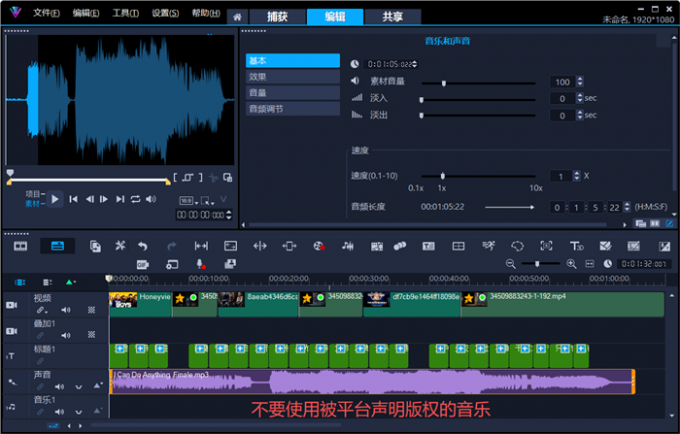Redo the last undone edit
Screen dimensions: 680x434
pos(172,246)
